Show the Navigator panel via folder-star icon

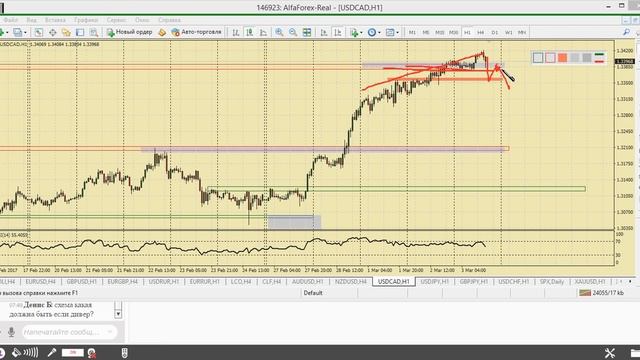tap(66, 32)
